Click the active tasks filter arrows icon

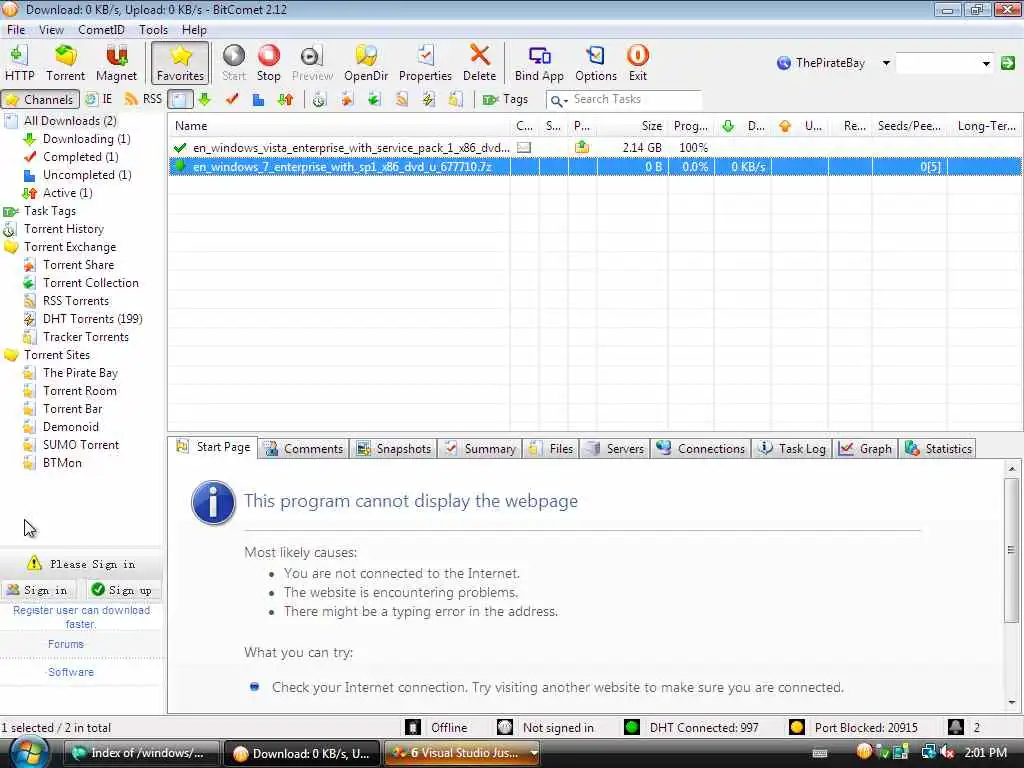click(x=285, y=99)
